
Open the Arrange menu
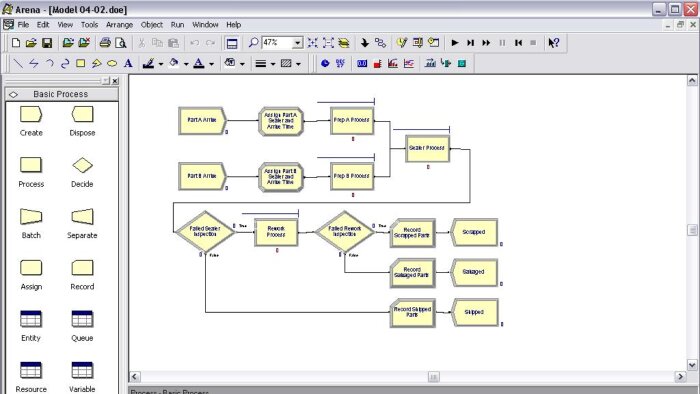click(x=119, y=25)
